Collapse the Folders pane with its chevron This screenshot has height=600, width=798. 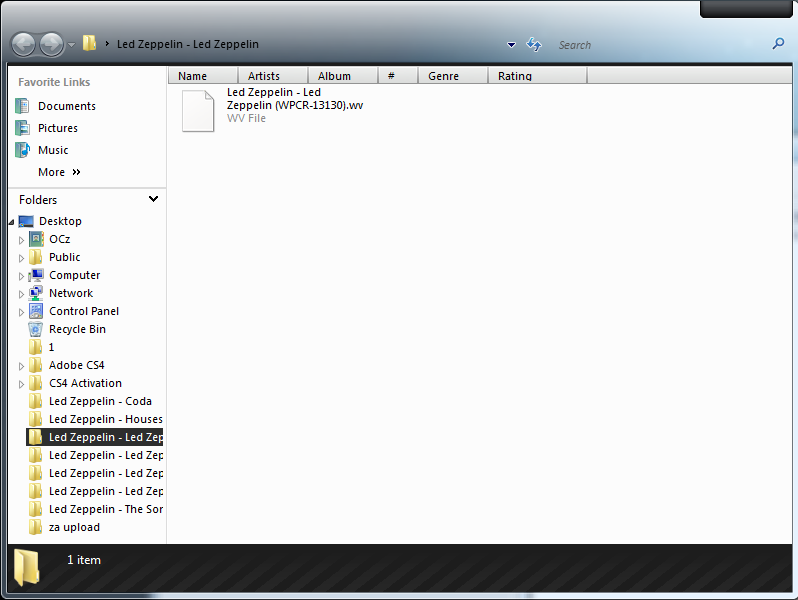(x=153, y=199)
